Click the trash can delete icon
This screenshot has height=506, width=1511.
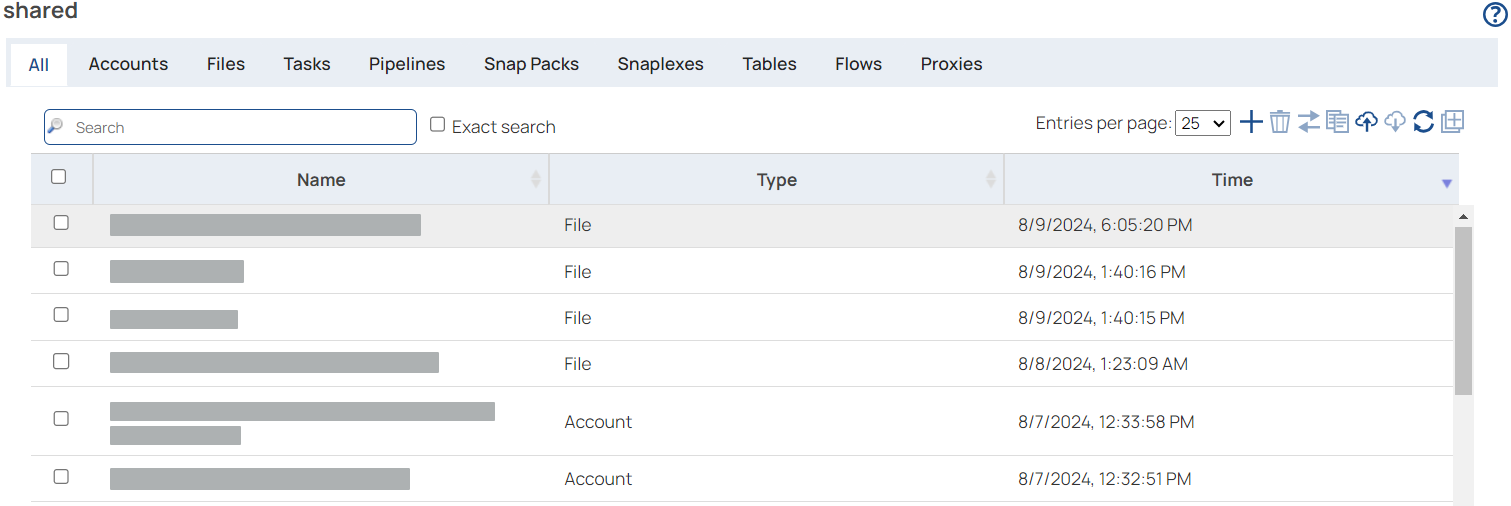tap(1280, 122)
